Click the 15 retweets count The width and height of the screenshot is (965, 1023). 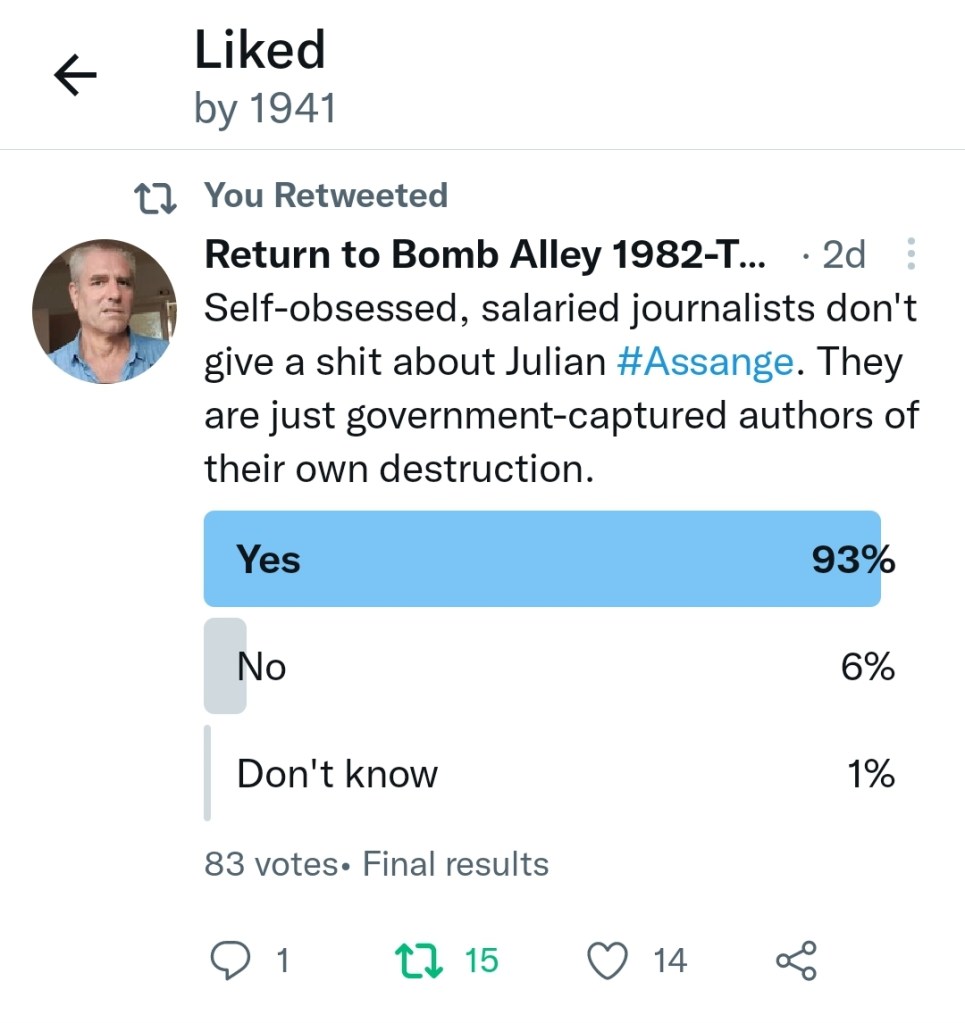(x=481, y=960)
